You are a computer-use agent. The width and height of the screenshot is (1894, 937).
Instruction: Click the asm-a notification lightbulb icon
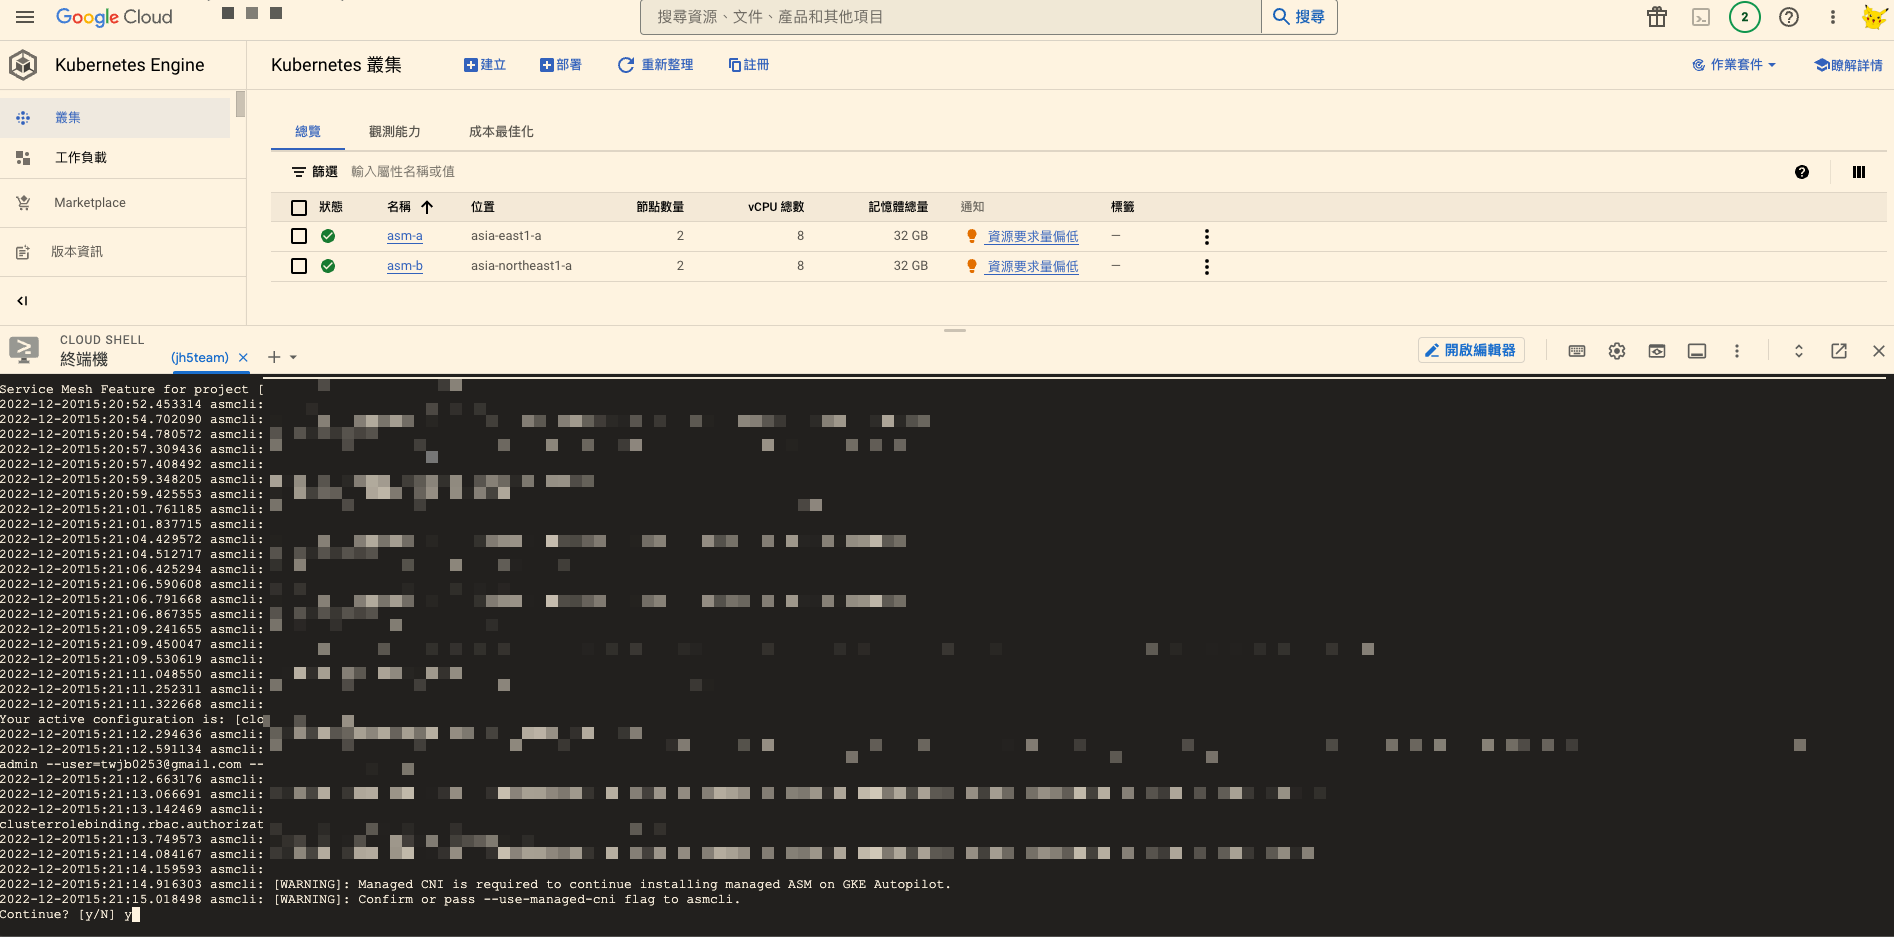pos(971,236)
